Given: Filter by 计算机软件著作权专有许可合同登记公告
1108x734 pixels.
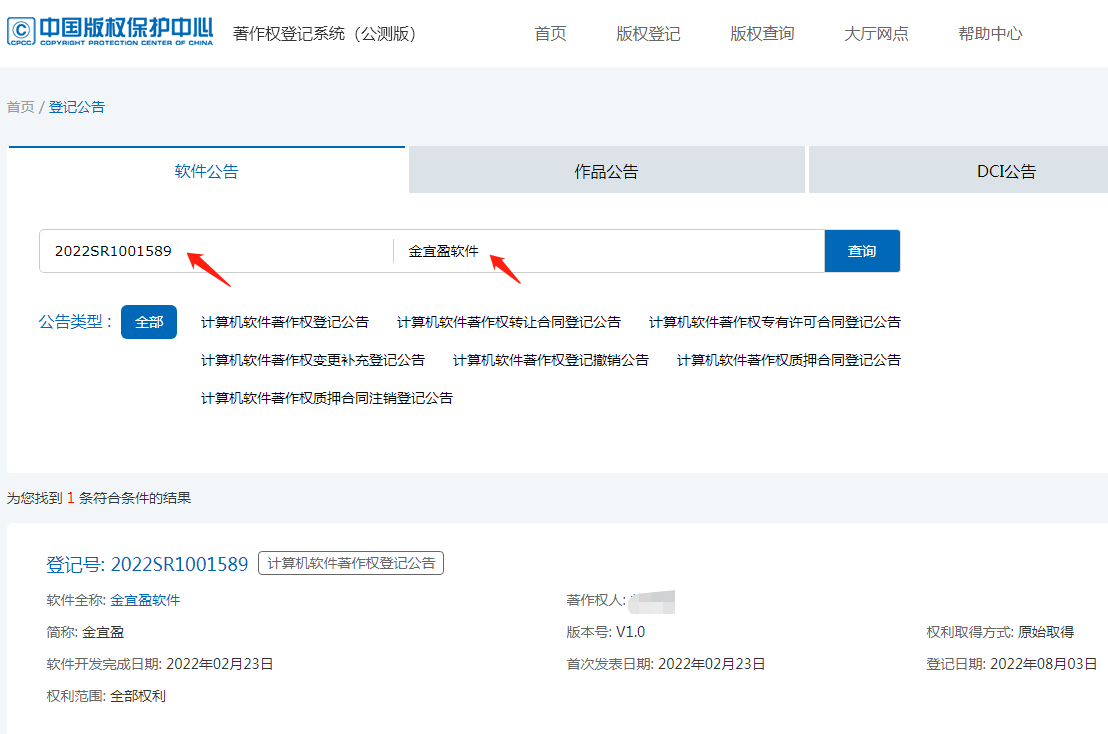Looking at the screenshot, I should (774, 322).
